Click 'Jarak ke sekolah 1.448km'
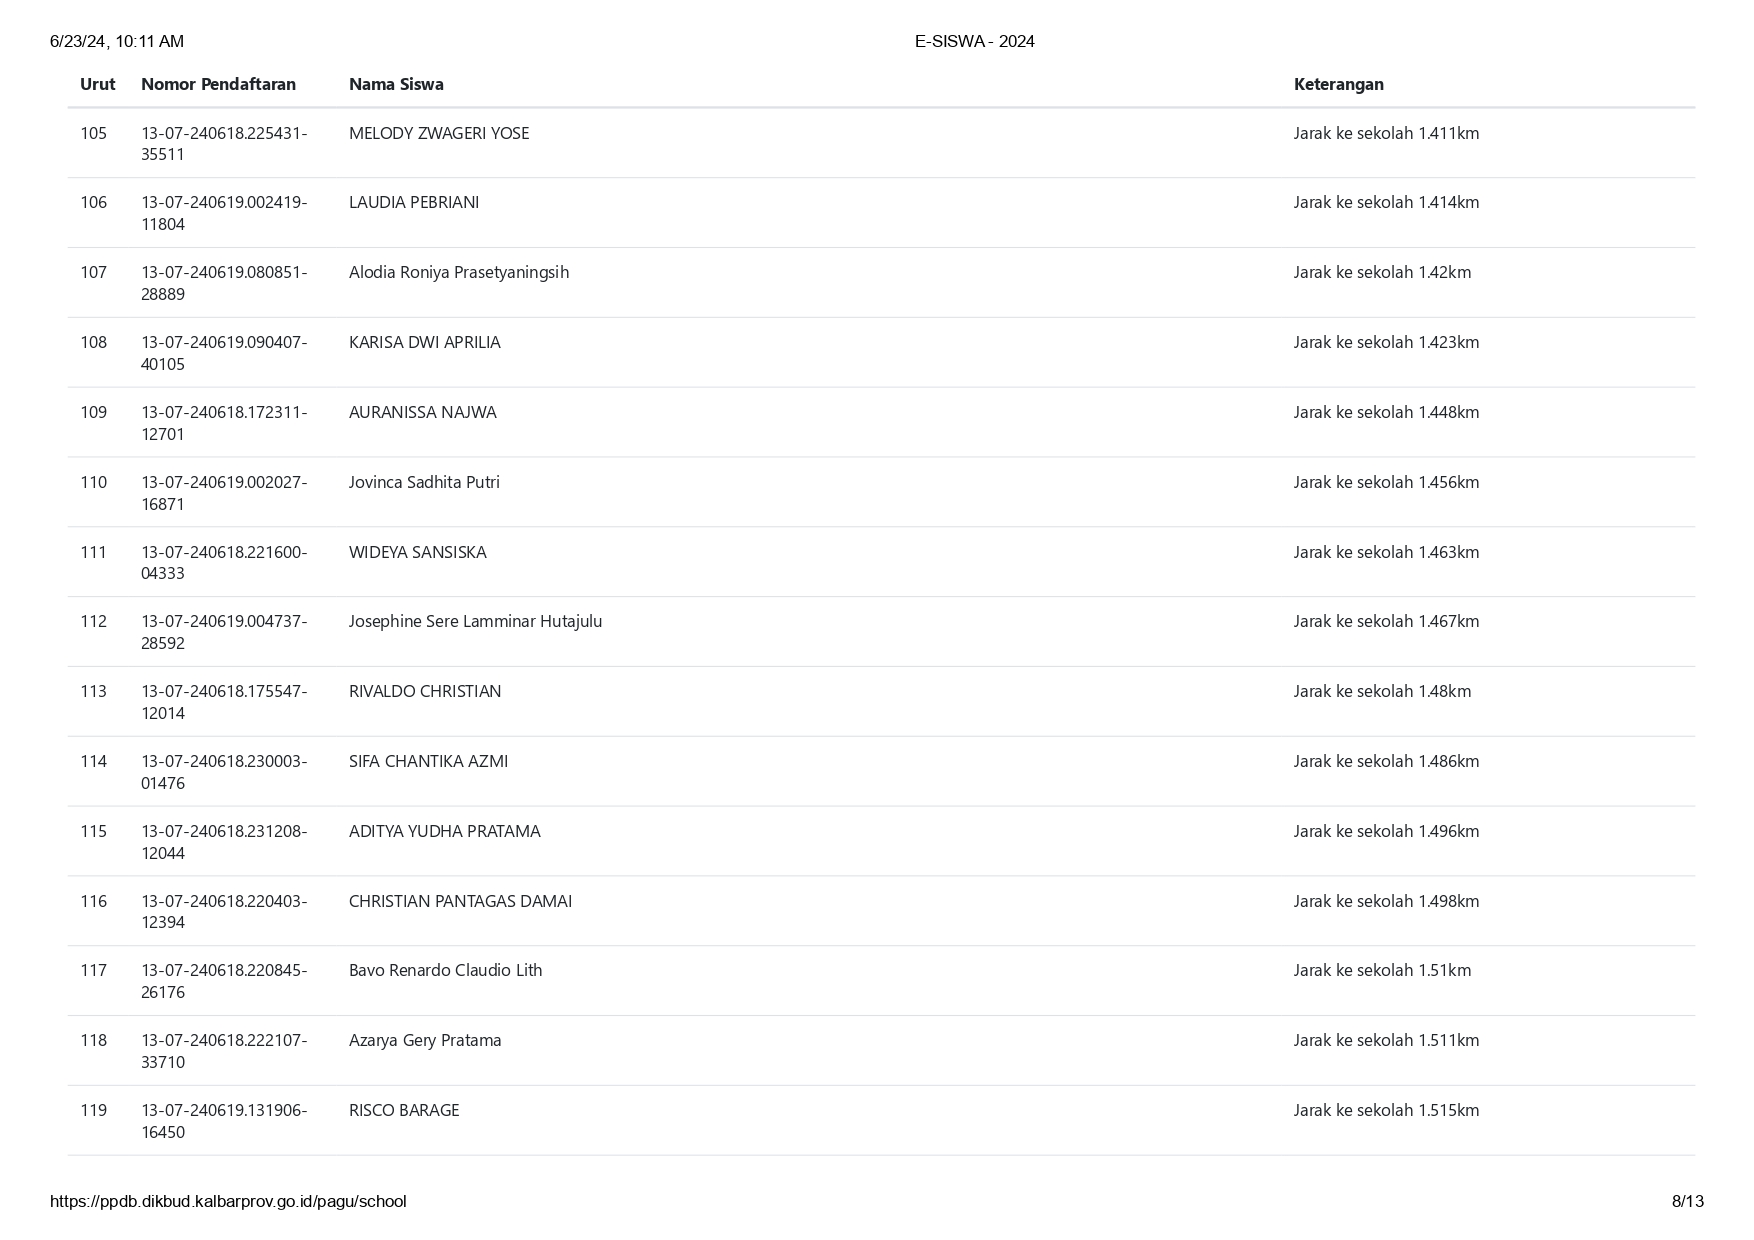This screenshot has width=1754, height=1240. 1386,412
